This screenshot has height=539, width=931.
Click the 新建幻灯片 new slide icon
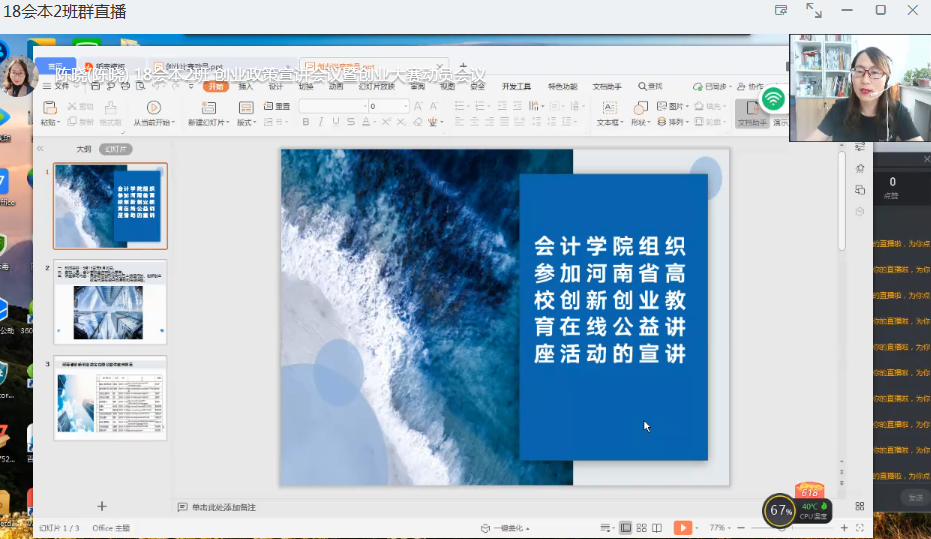pos(207,107)
